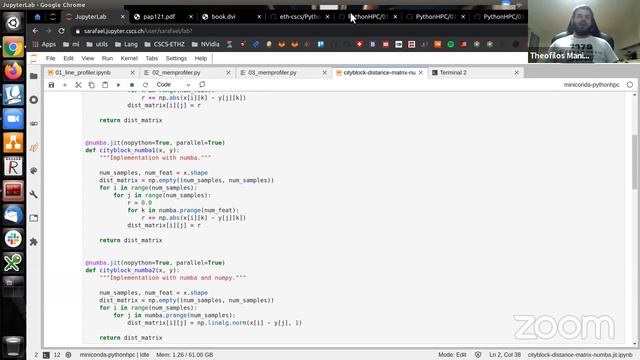Click the kernel status circle indicator
The height and width of the screenshot is (360, 640).
tap(630, 85)
